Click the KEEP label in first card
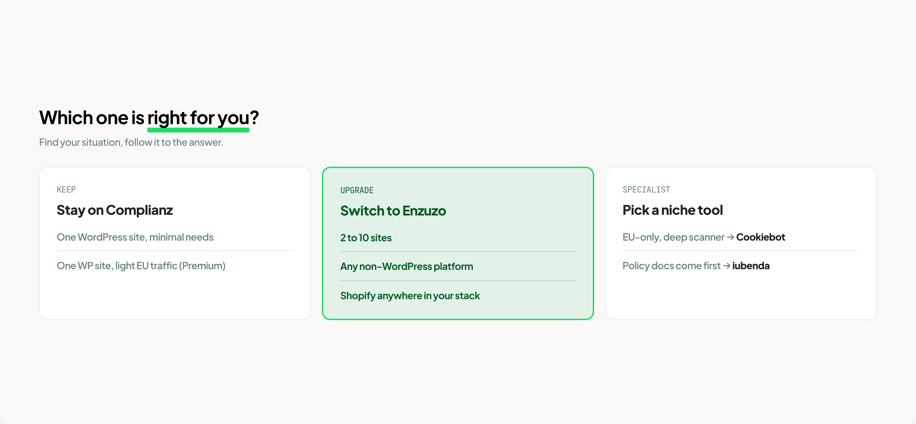 click(x=66, y=190)
